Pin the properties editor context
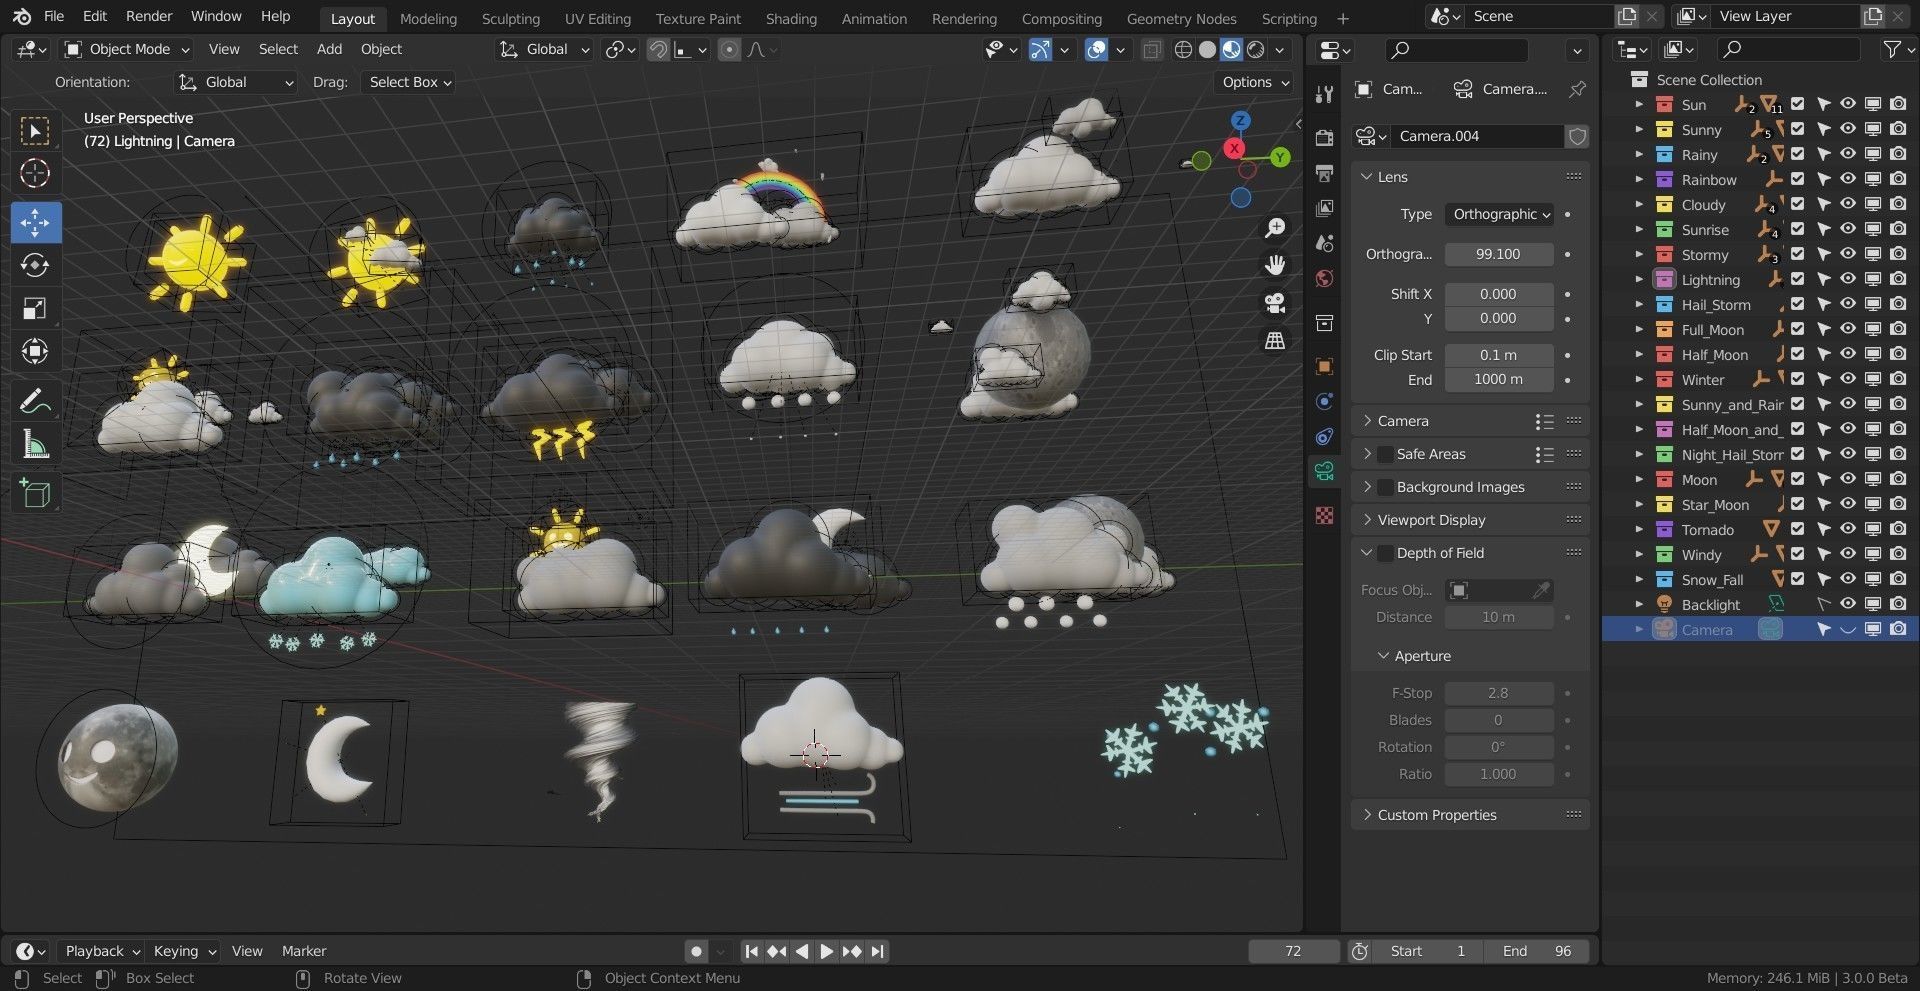Viewport: 1920px width, 991px height. click(1577, 89)
